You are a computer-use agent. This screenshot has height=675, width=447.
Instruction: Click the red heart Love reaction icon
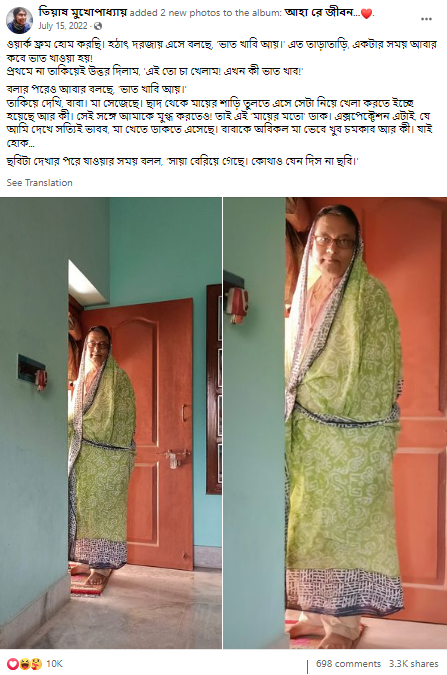point(13,664)
